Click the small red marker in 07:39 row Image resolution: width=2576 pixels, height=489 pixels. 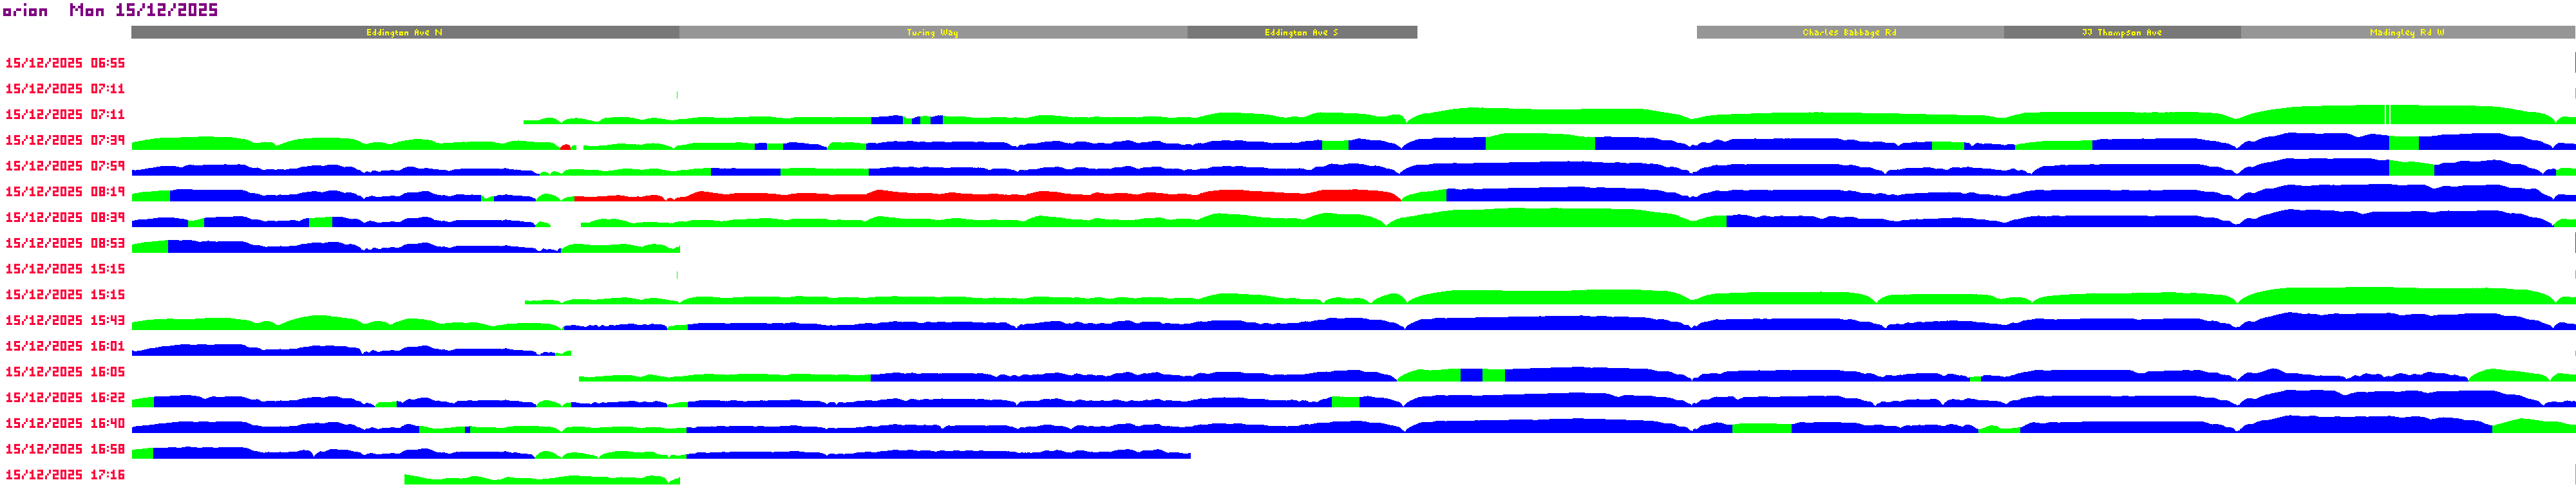point(566,147)
